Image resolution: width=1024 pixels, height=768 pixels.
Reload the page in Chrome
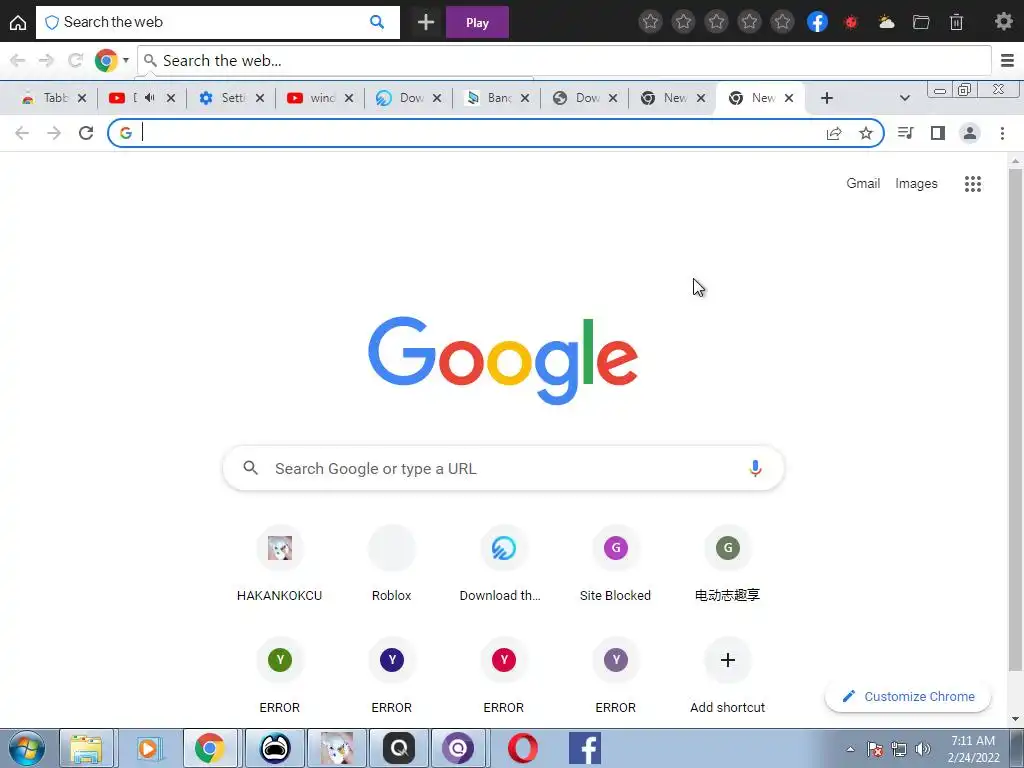86,133
